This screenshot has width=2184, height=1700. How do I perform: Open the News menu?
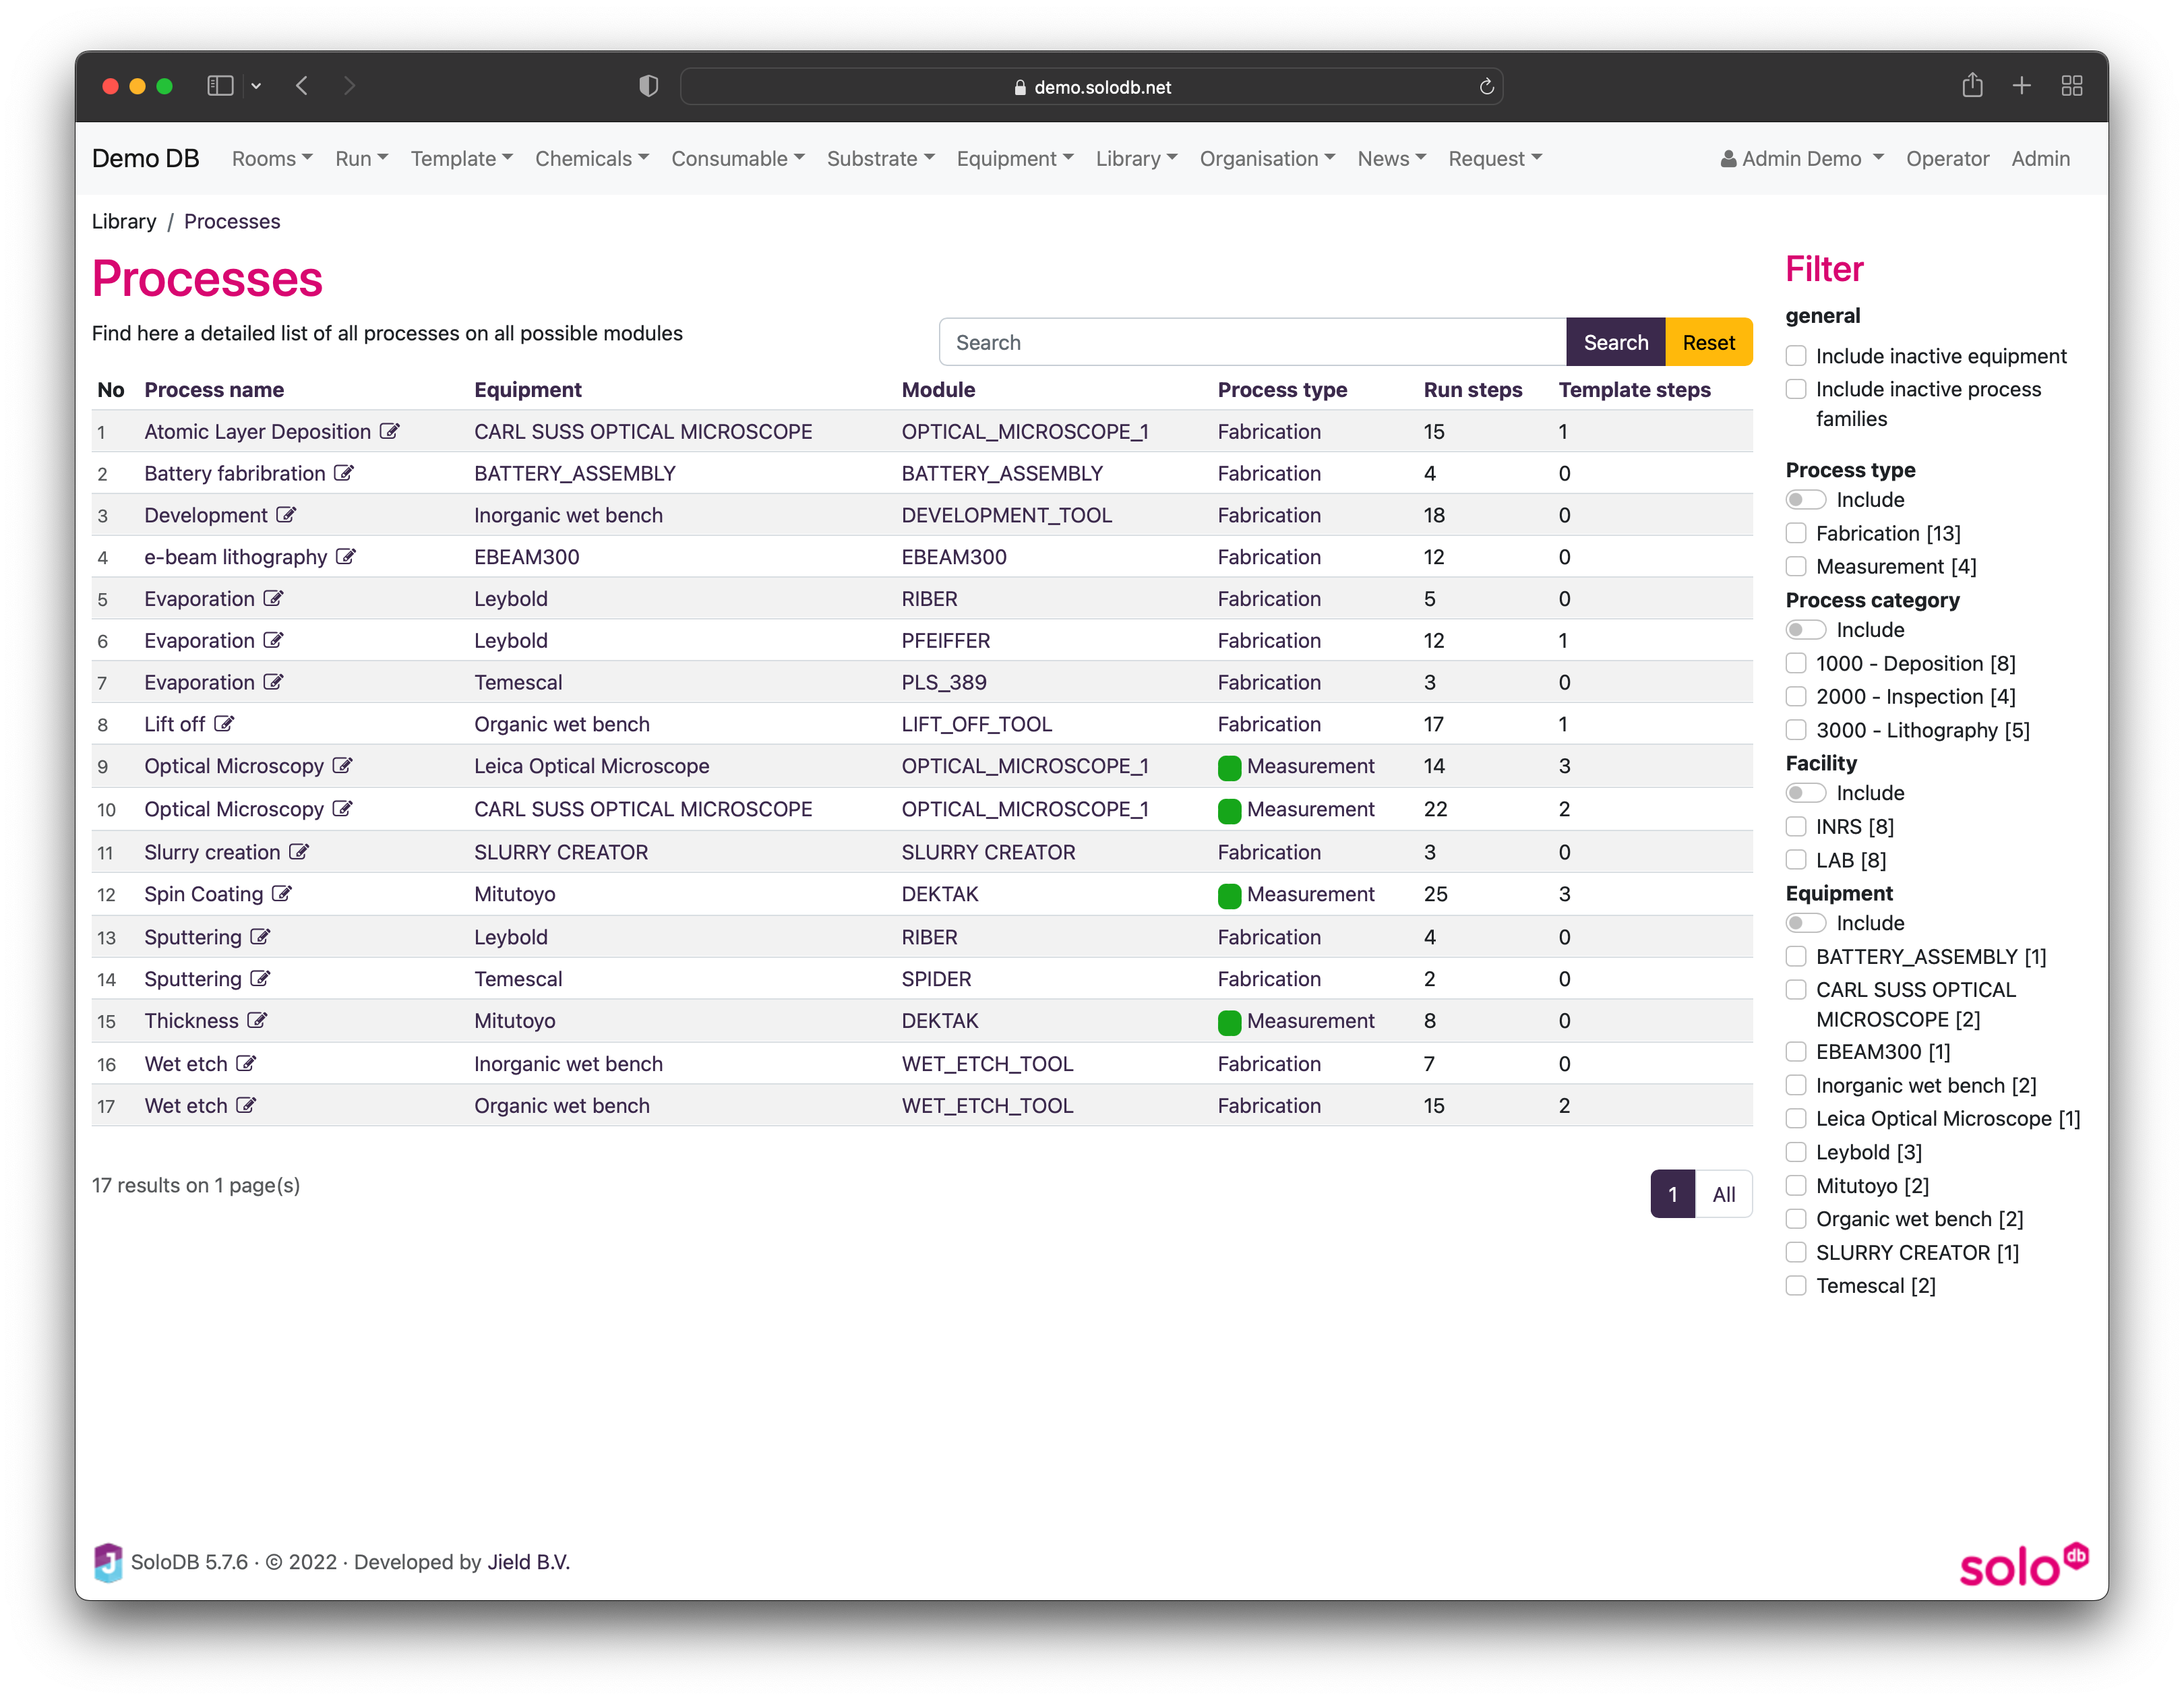click(1391, 158)
